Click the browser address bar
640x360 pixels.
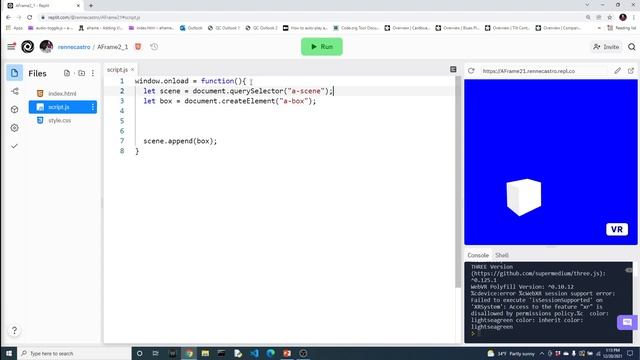coord(310,18)
